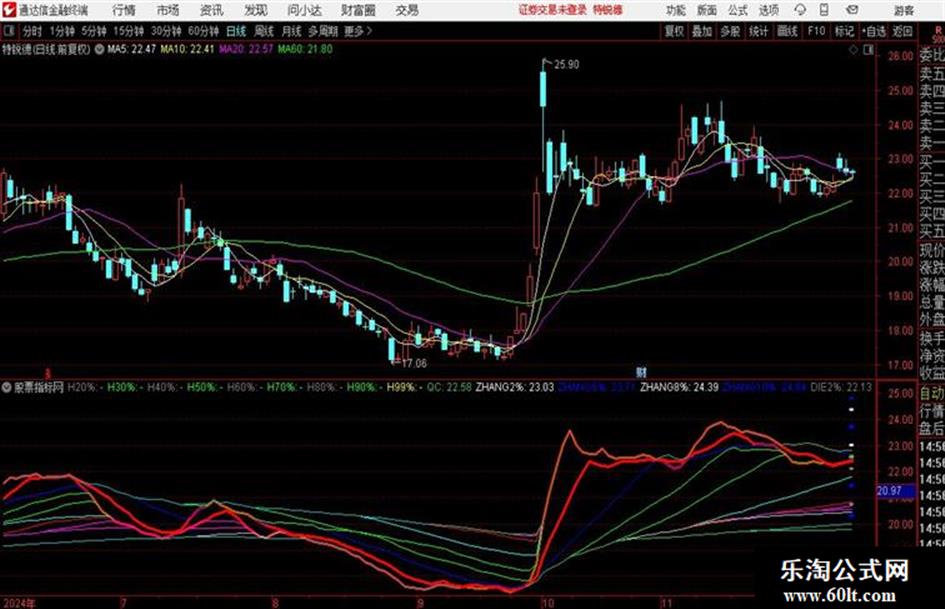The image size is (945, 609).
Task: Switch to 分时 intraday tab
Action: [33, 31]
